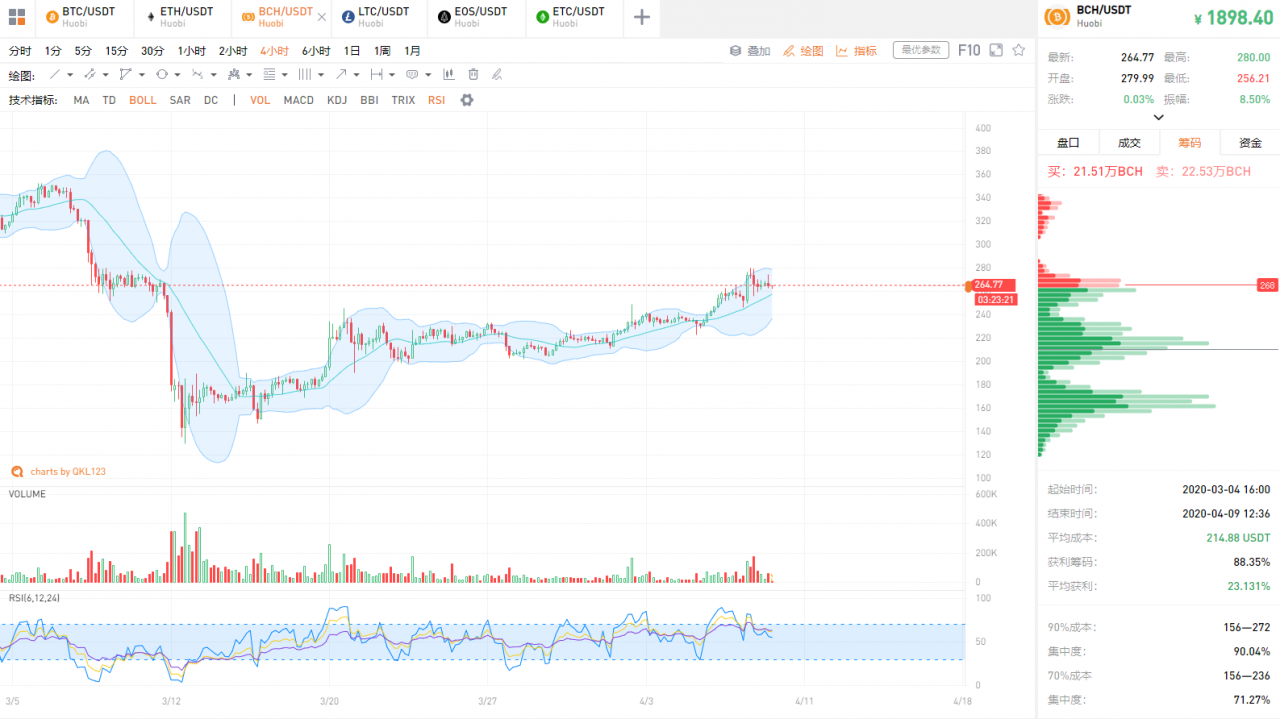Image resolution: width=1280 pixels, height=719 pixels.
Task: Select the Fibonacci retracement lines tool
Action: (x=269, y=74)
